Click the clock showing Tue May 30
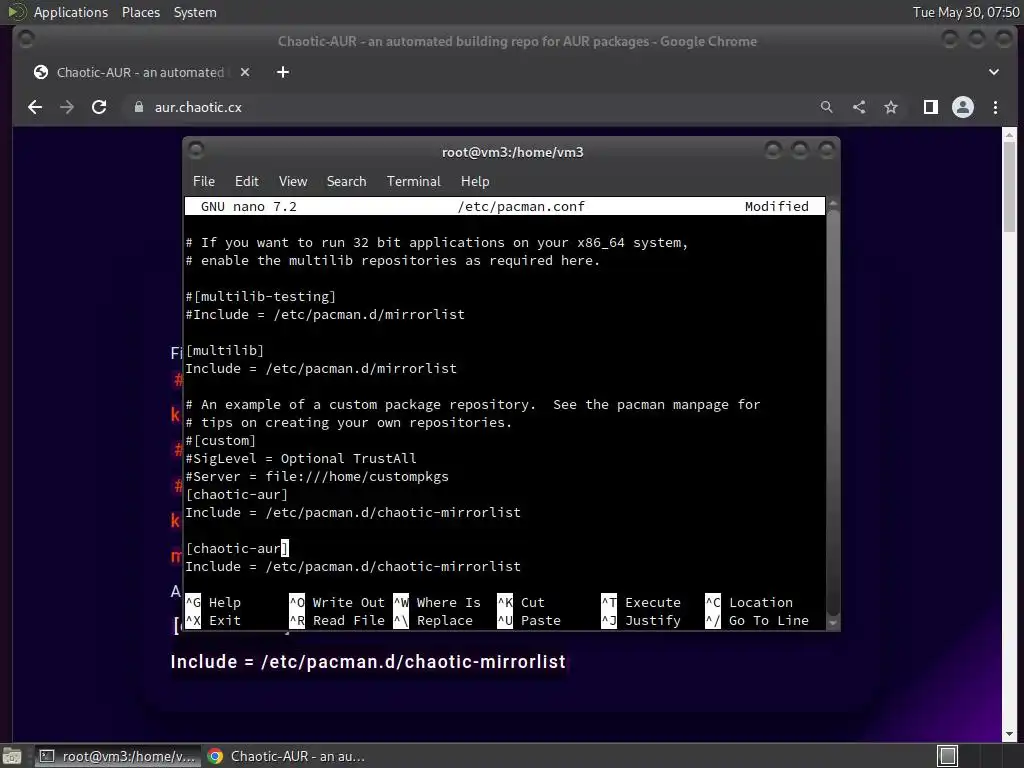 (x=966, y=12)
